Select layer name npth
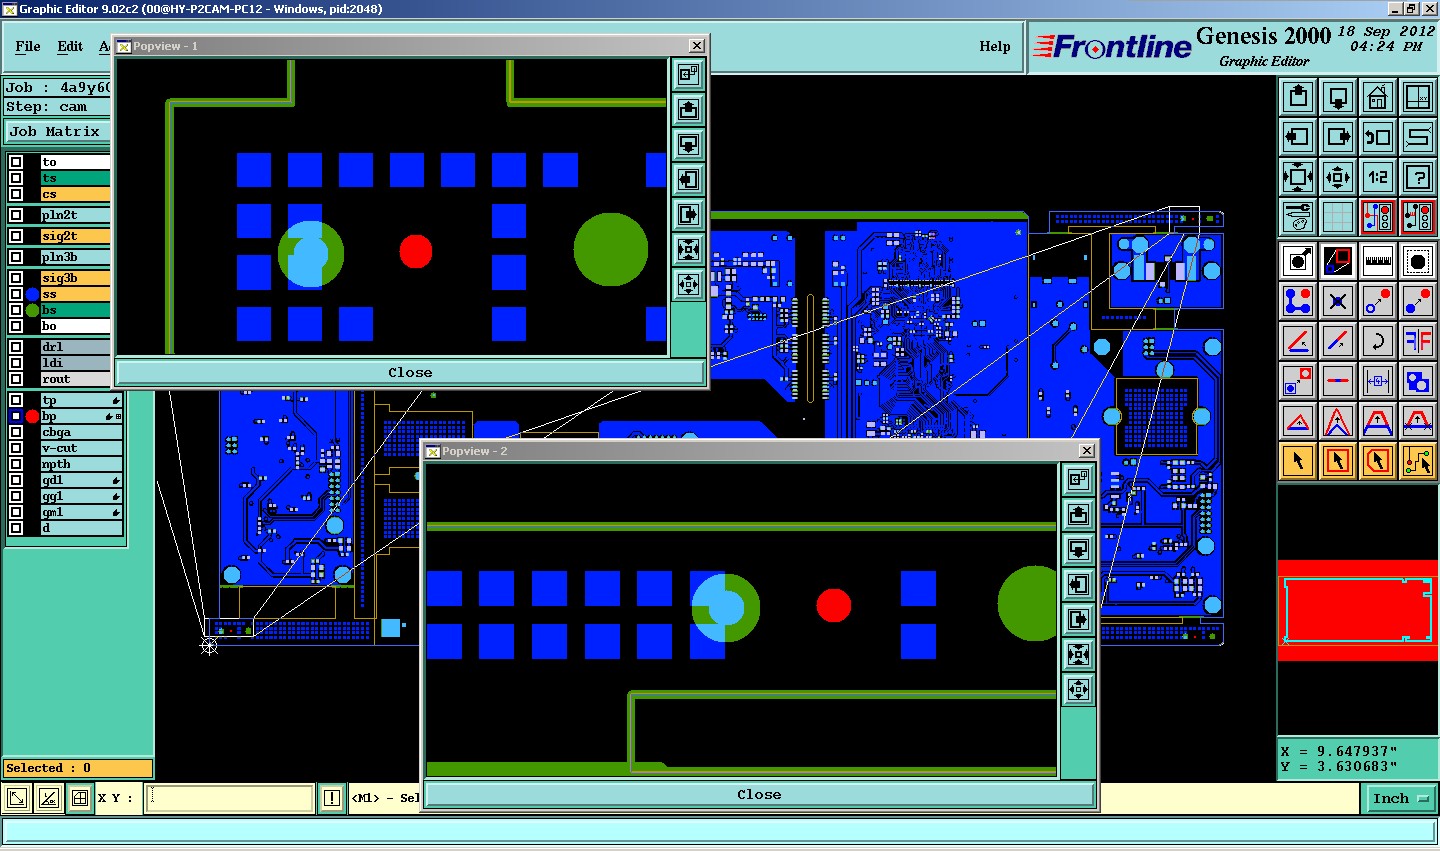Viewport: 1440px width, 851px height. click(81, 464)
